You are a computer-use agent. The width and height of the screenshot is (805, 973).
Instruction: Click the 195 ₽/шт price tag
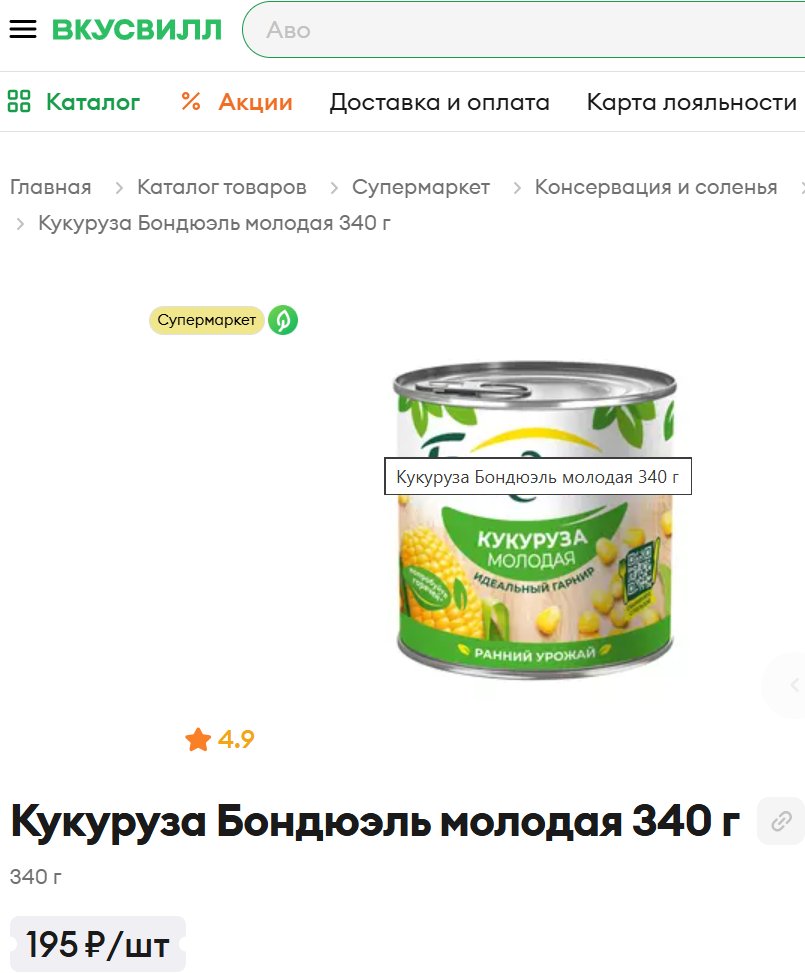97,944
